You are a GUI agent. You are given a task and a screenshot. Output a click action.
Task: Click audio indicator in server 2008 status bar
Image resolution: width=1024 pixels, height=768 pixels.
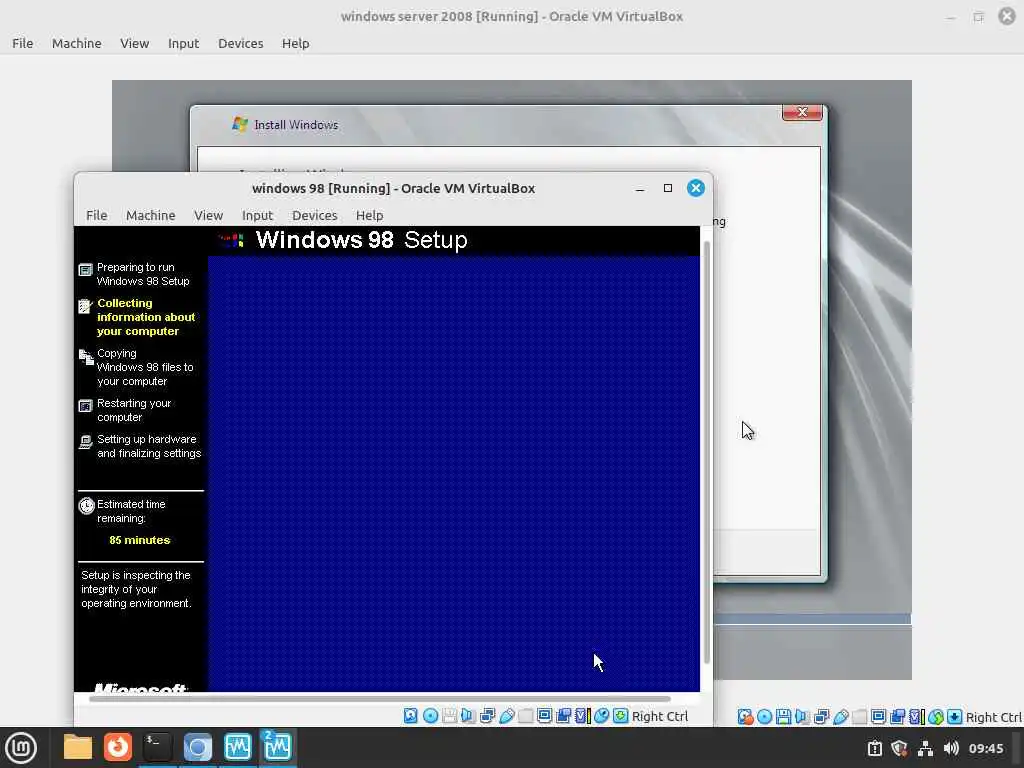click(x=802, y=717)
